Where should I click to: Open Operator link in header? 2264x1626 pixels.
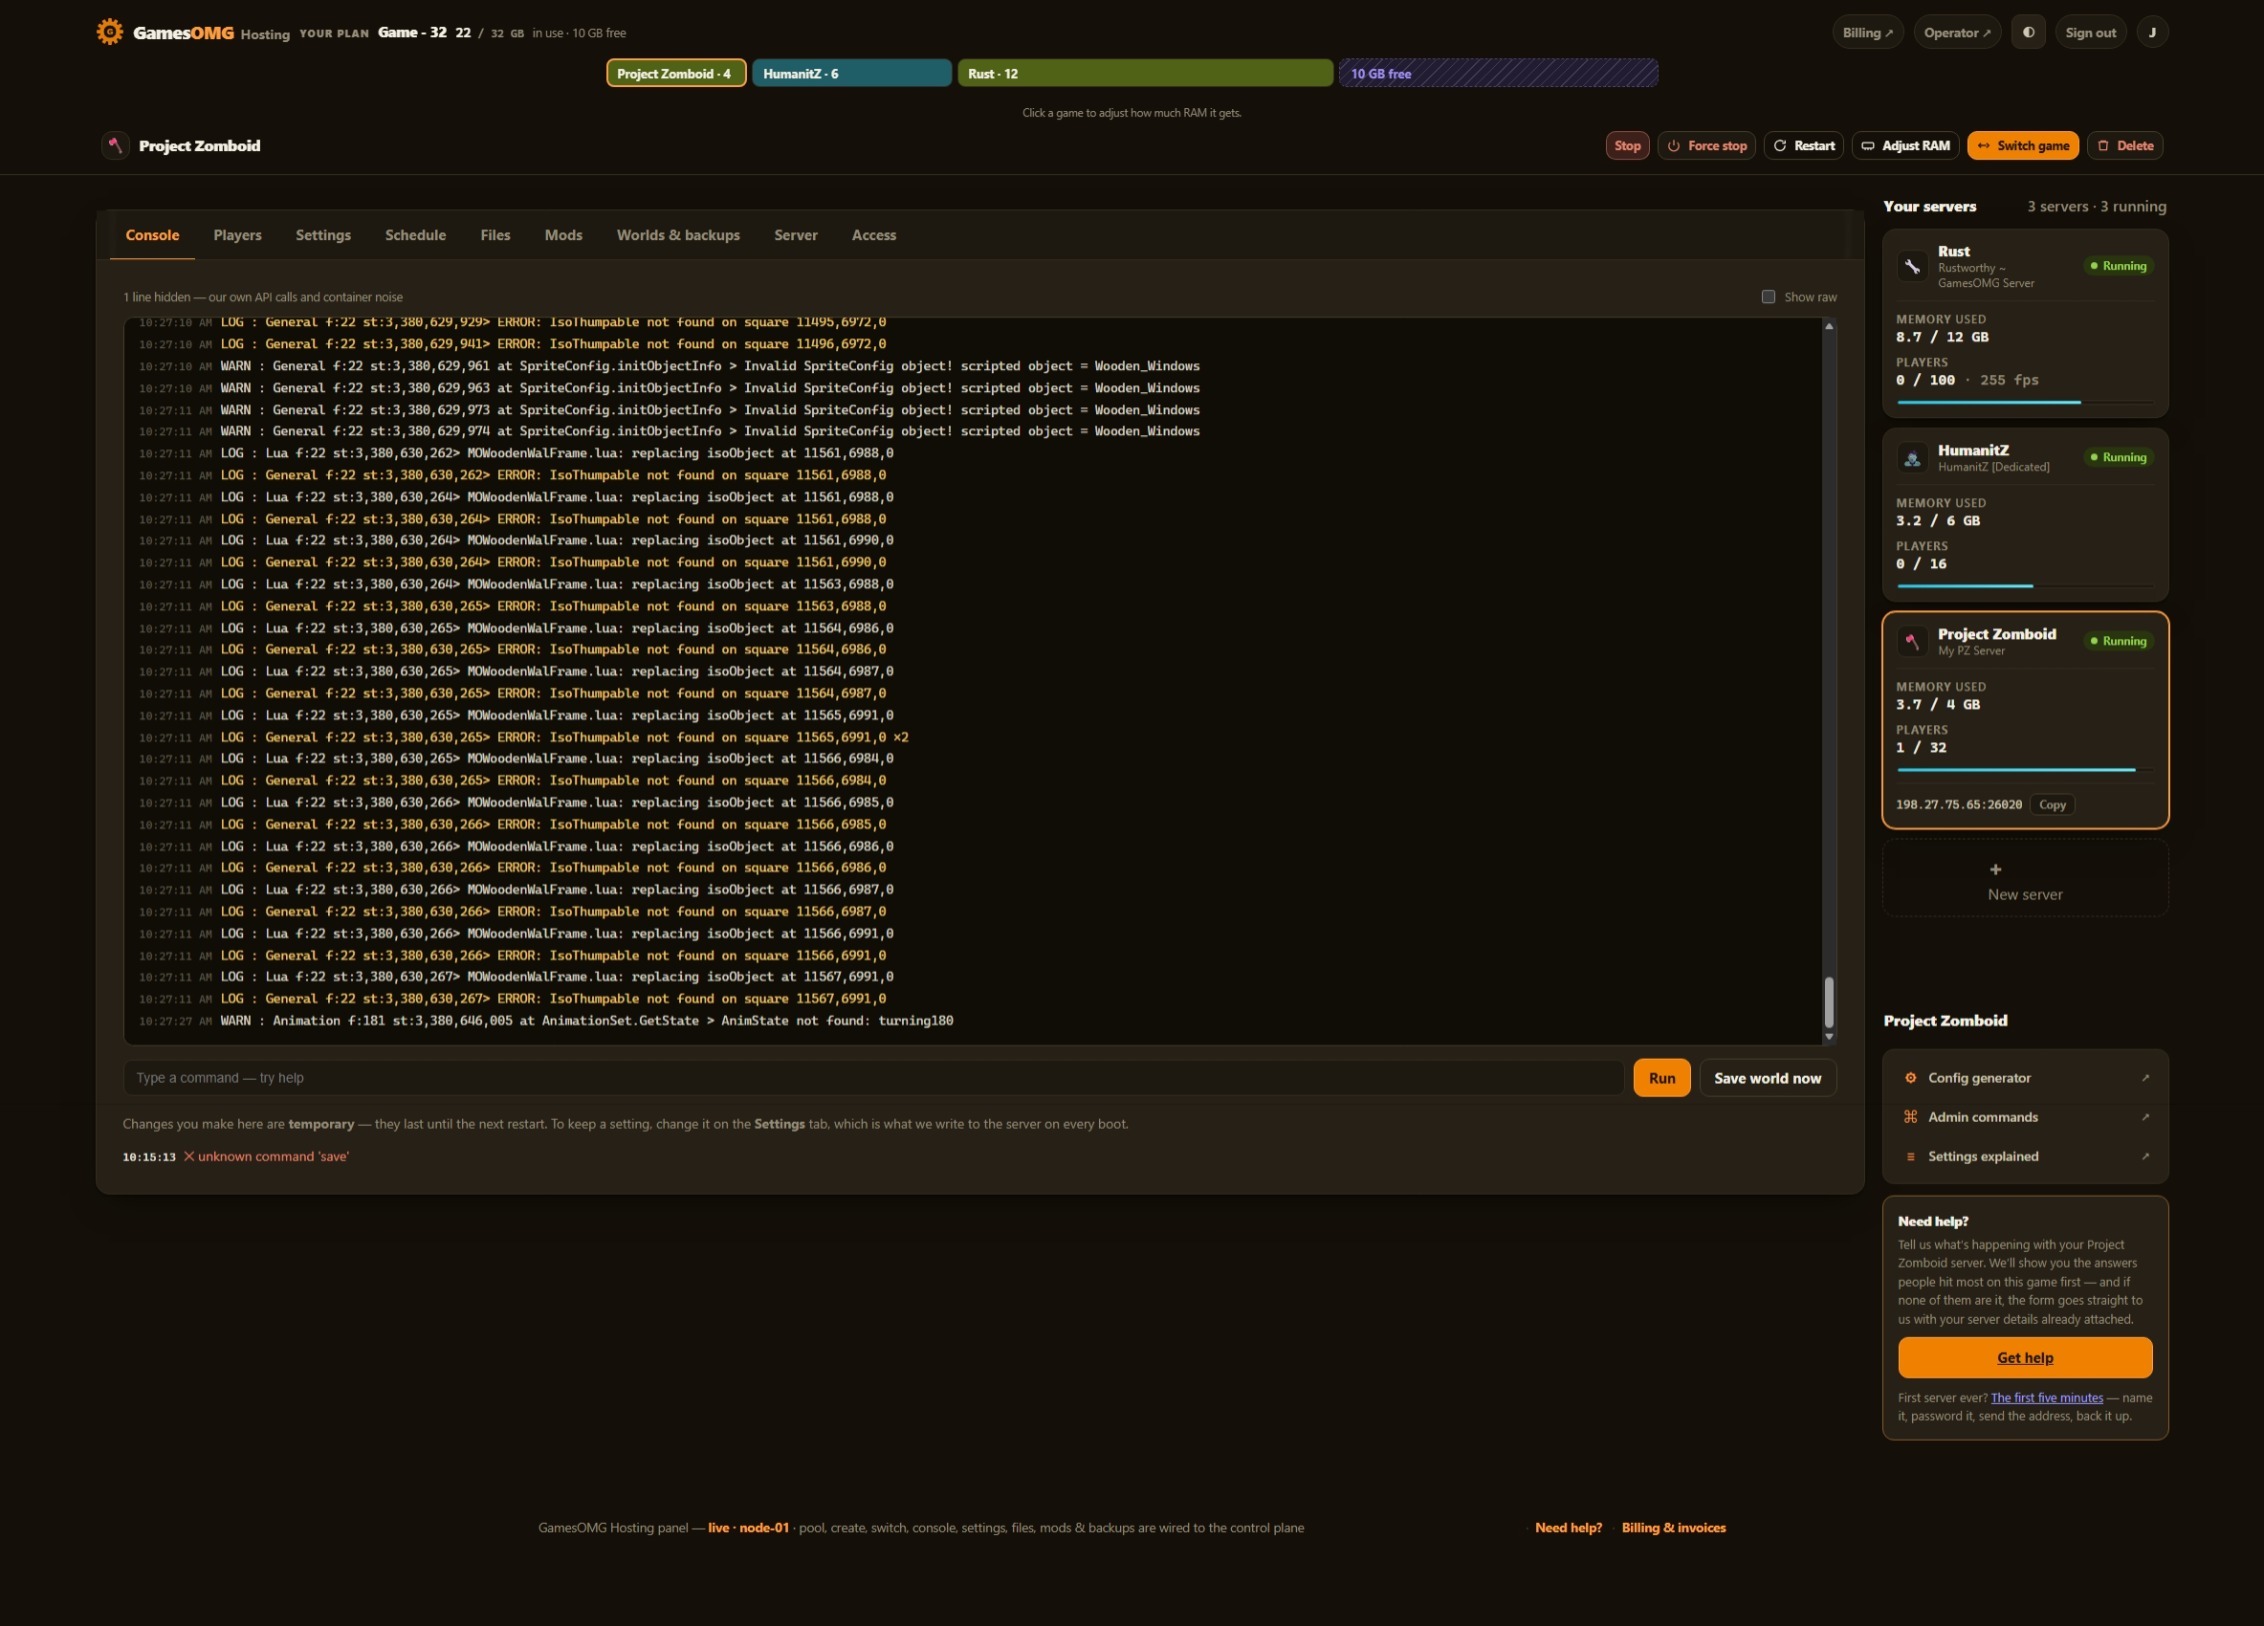(x=1957, y=32)
